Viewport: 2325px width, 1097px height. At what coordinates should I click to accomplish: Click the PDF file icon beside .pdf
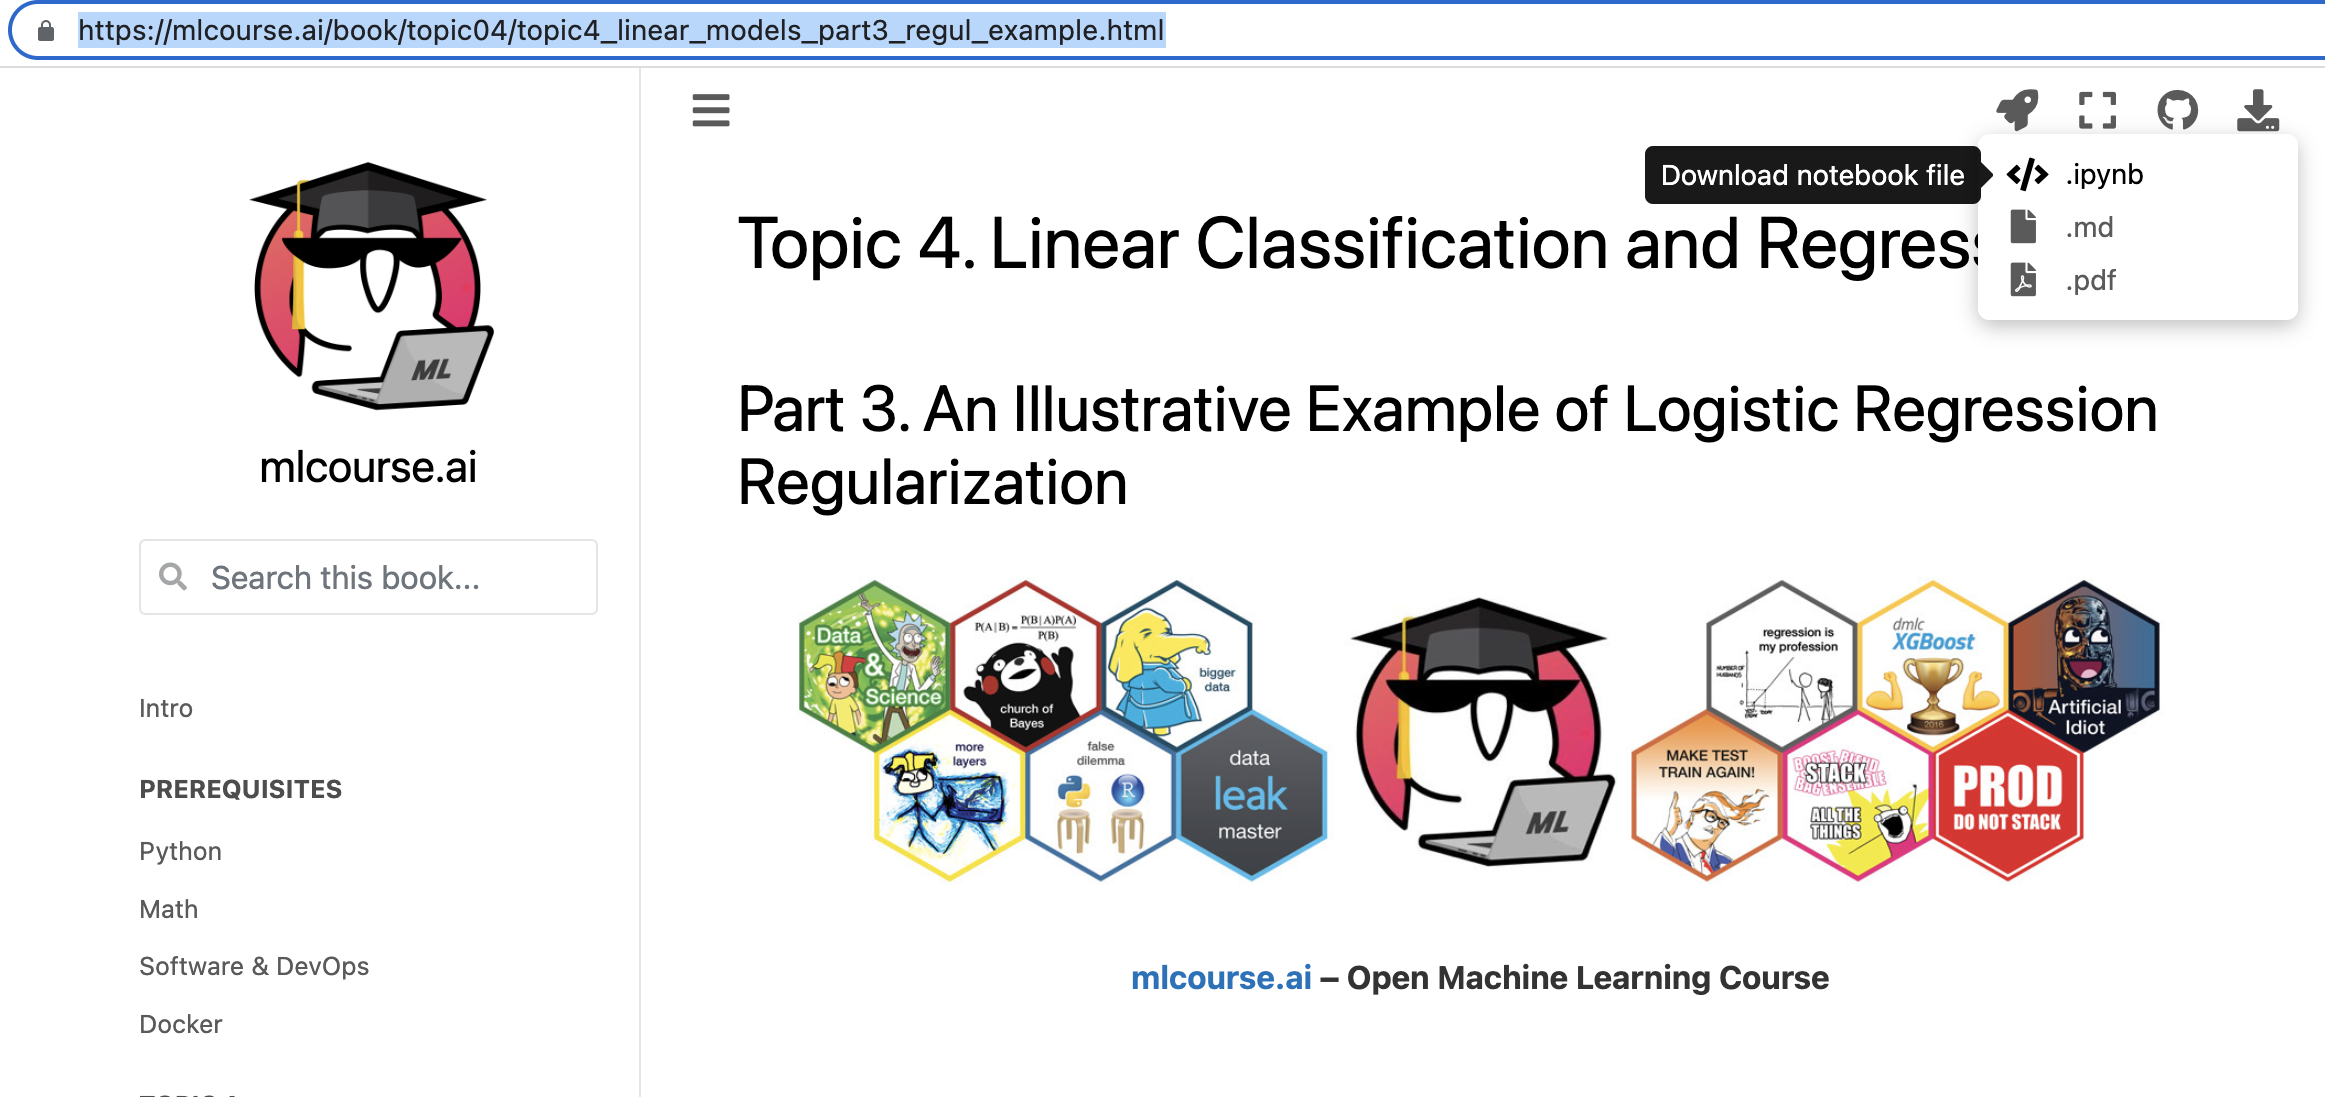(2023, 280)
